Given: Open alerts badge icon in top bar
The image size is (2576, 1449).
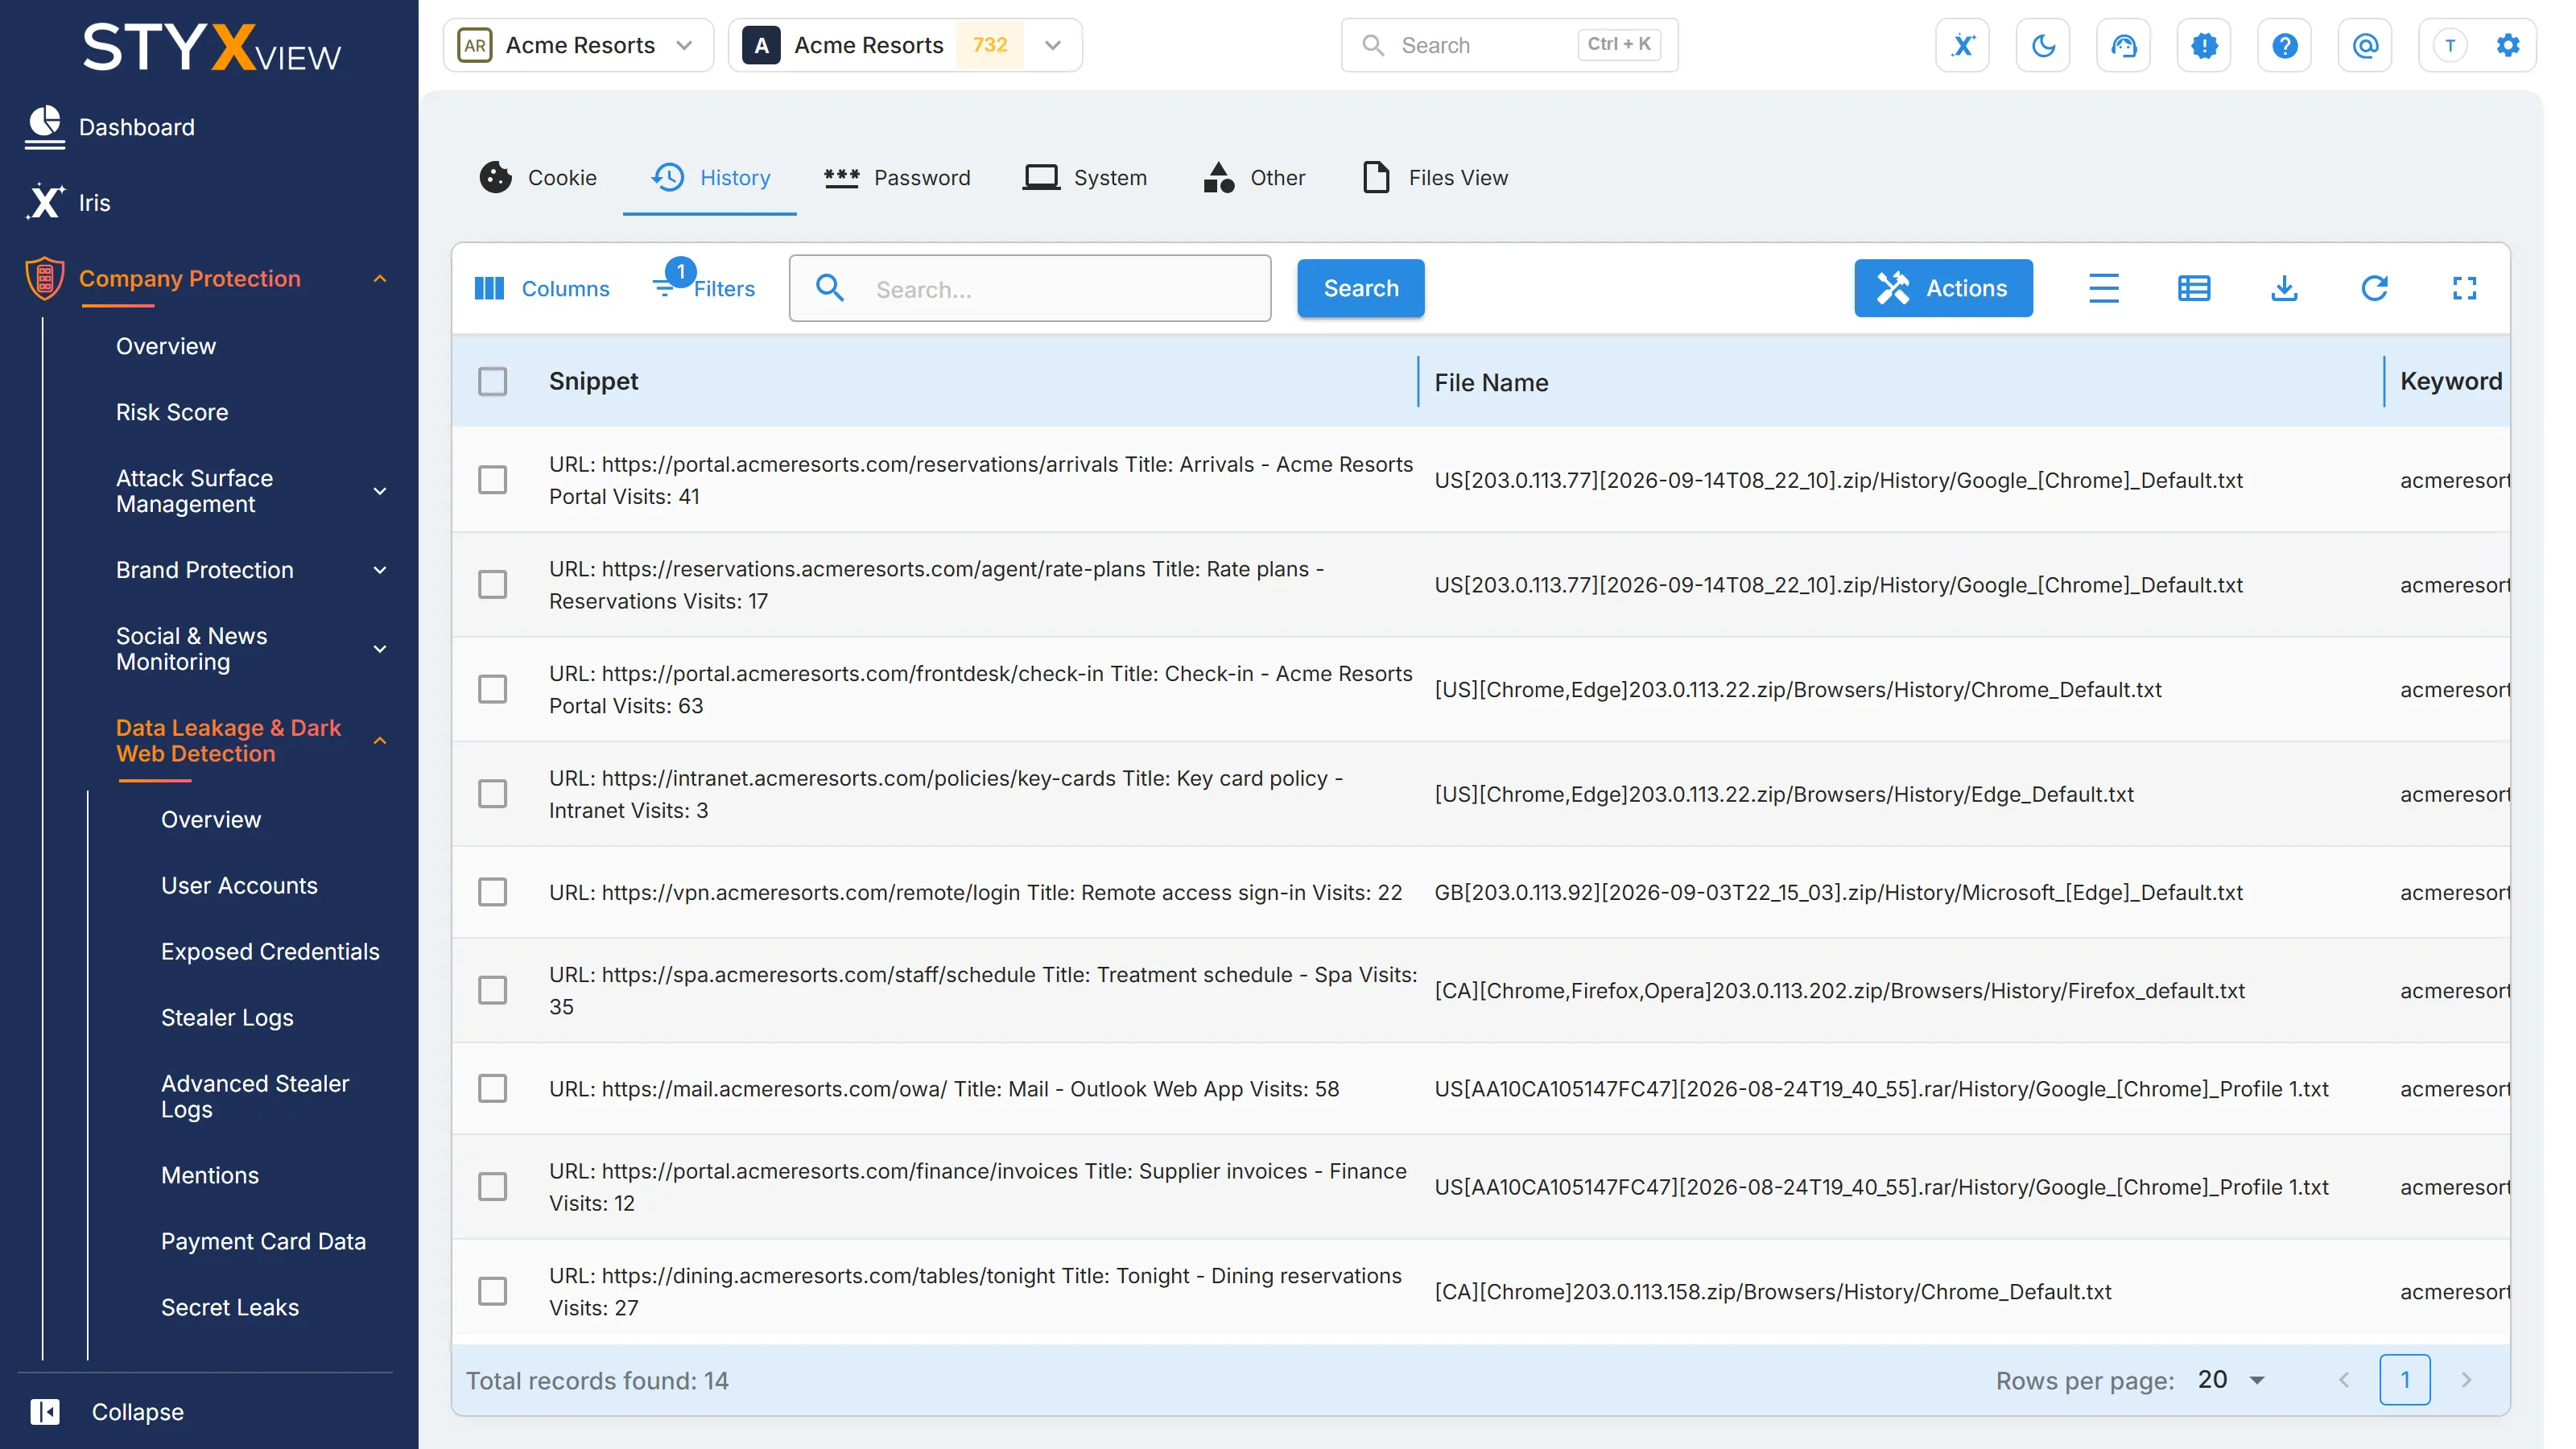Looking at the screenshot, I should 2204,45.
